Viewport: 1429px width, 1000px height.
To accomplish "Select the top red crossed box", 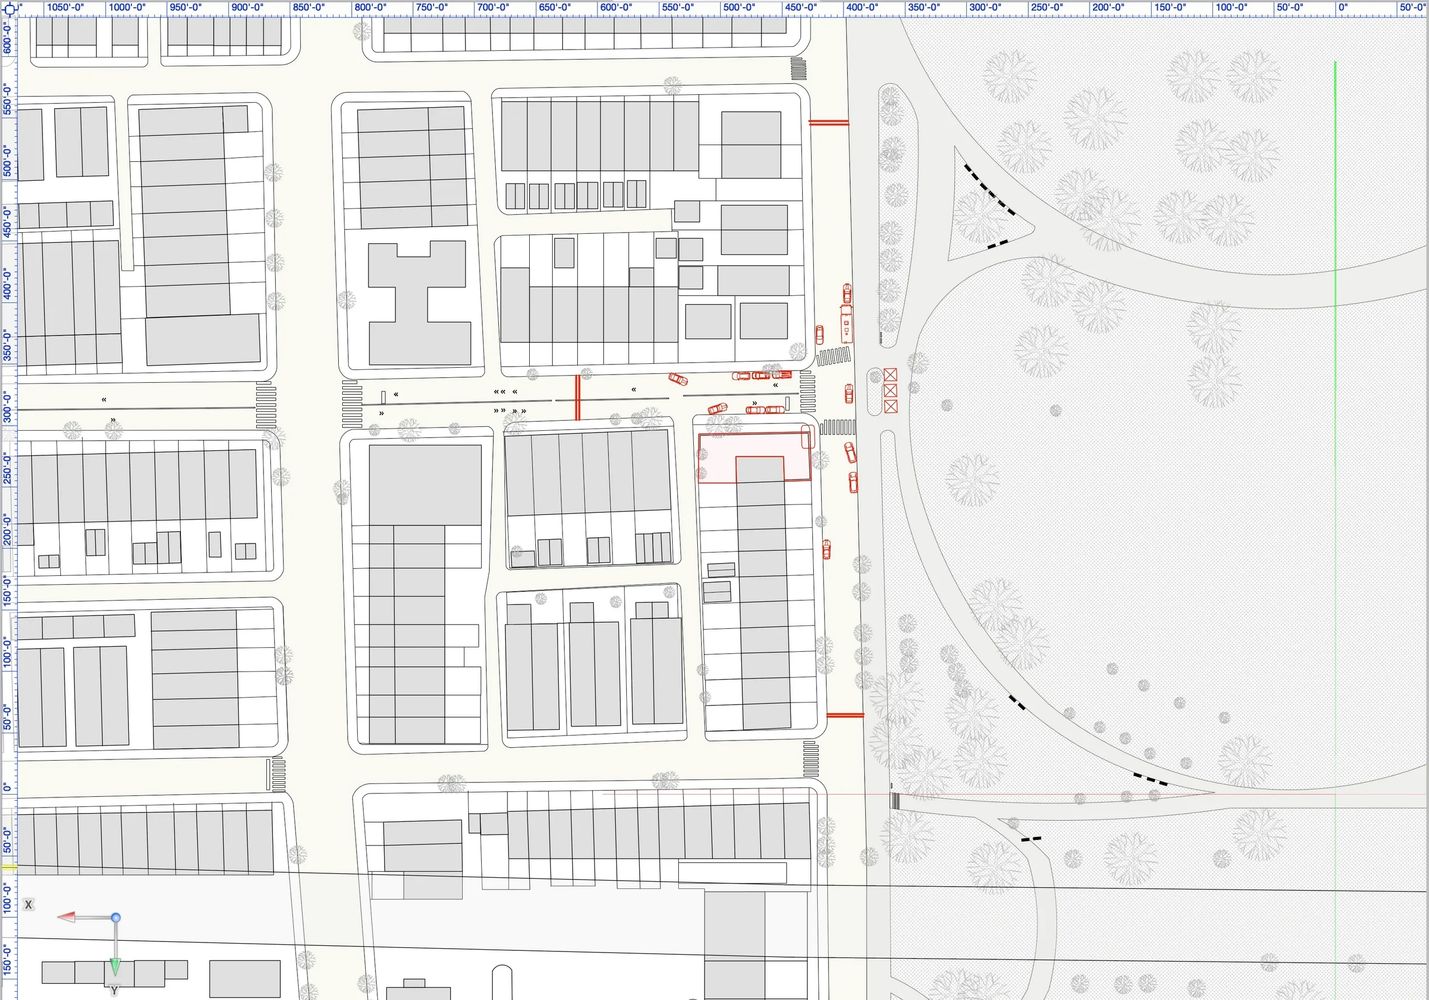I will (890, 375).
